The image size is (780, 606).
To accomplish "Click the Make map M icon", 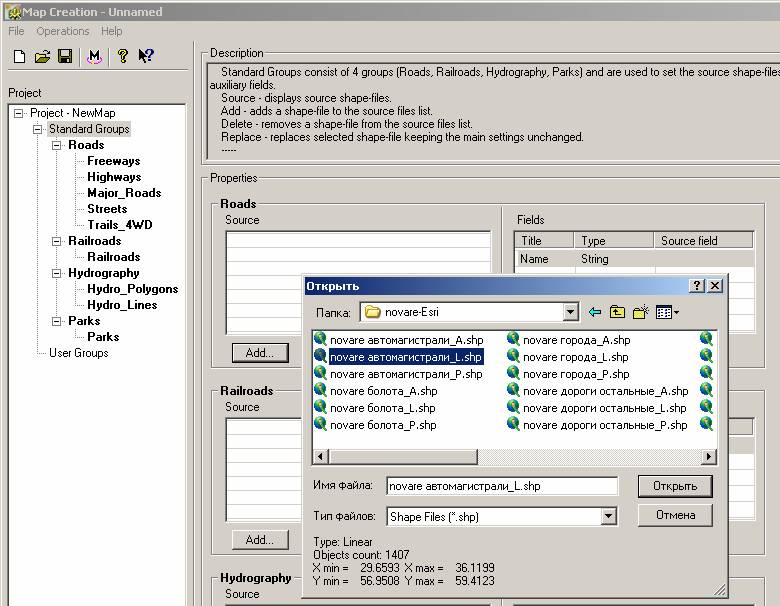I will click(x=94, y=56).
